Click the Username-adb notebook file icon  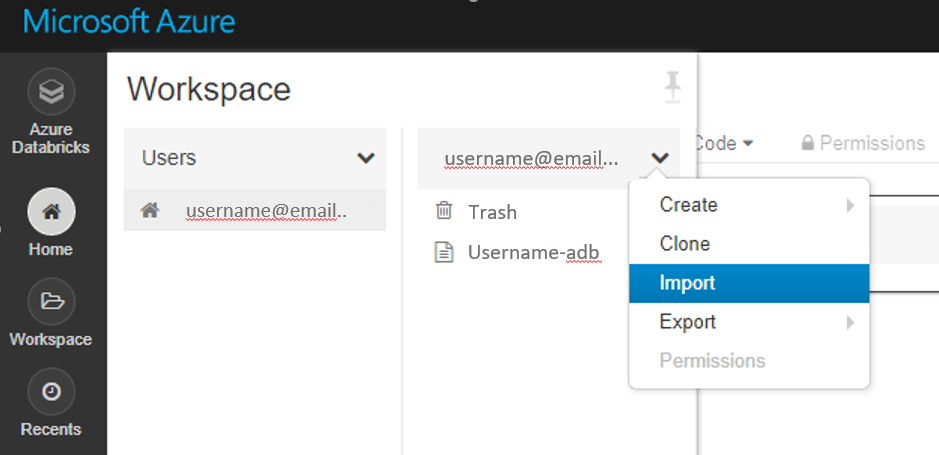[443, 252]
